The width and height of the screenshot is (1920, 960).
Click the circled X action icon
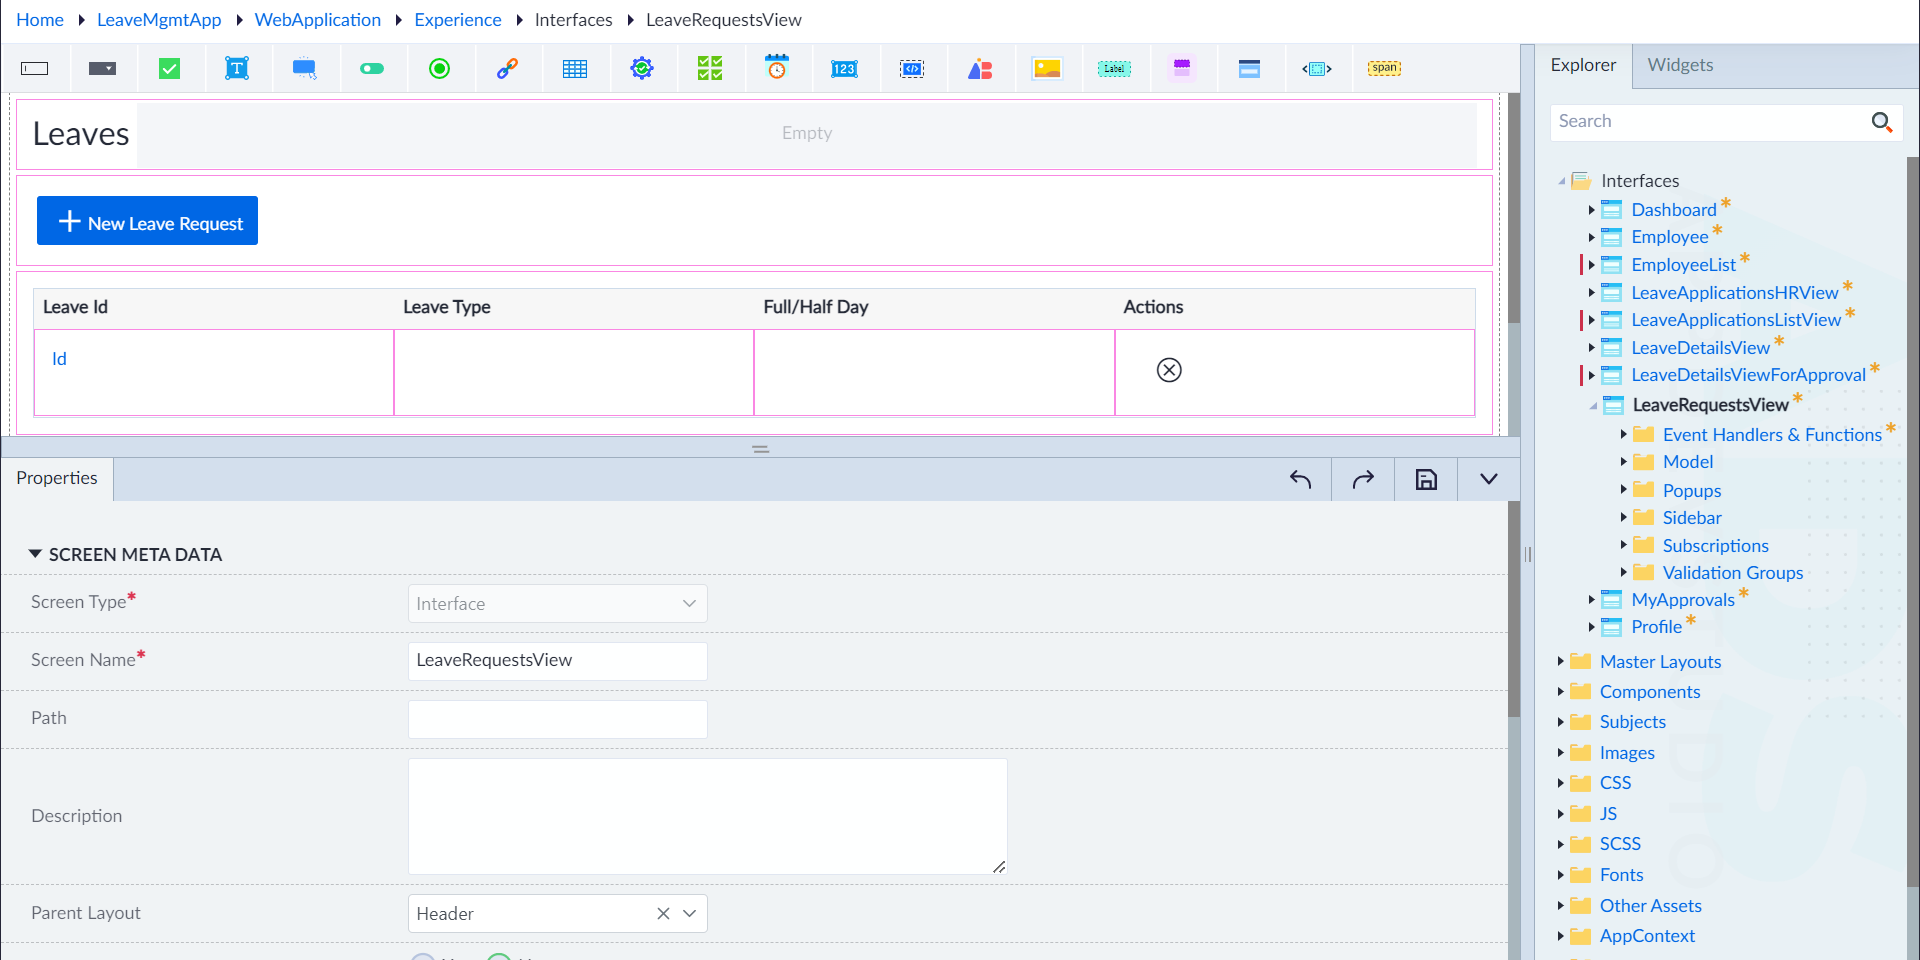[1169, 370]
